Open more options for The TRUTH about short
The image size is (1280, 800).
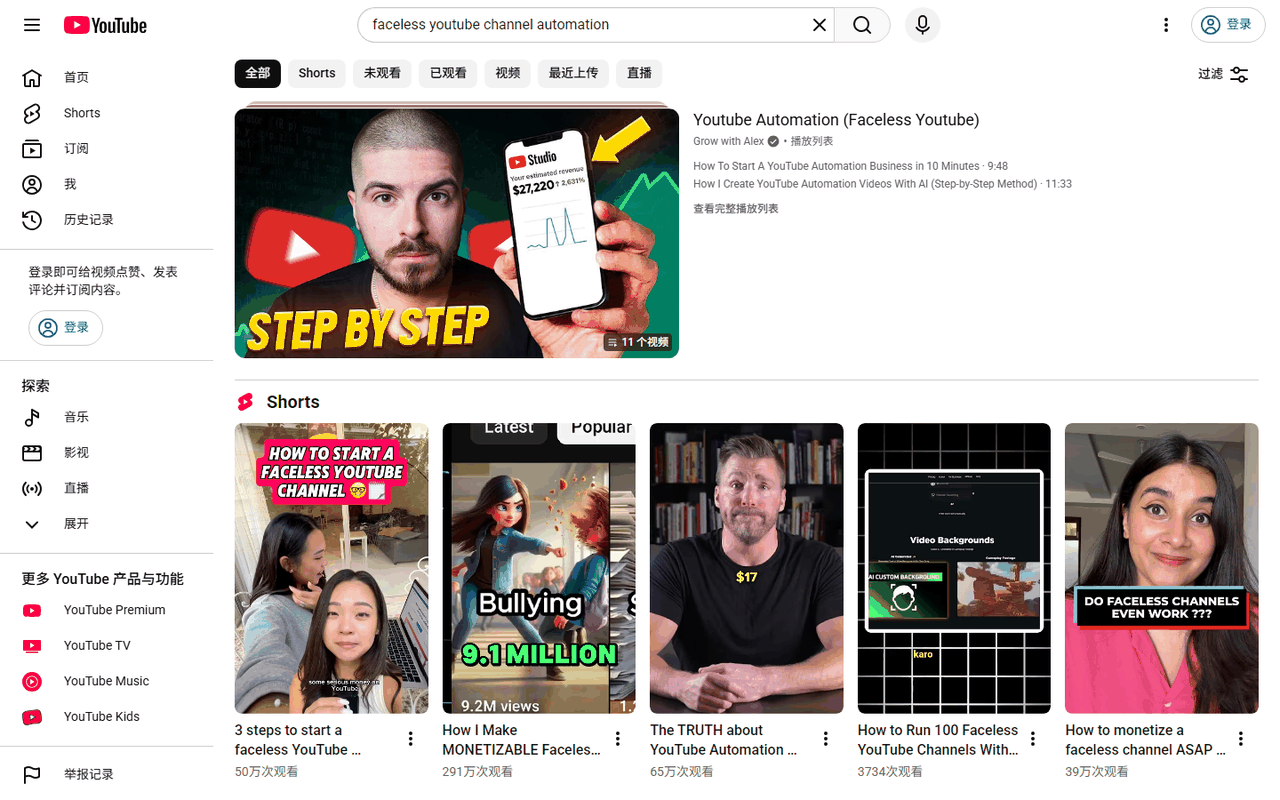pyautogui.click(x=826, y=739)
